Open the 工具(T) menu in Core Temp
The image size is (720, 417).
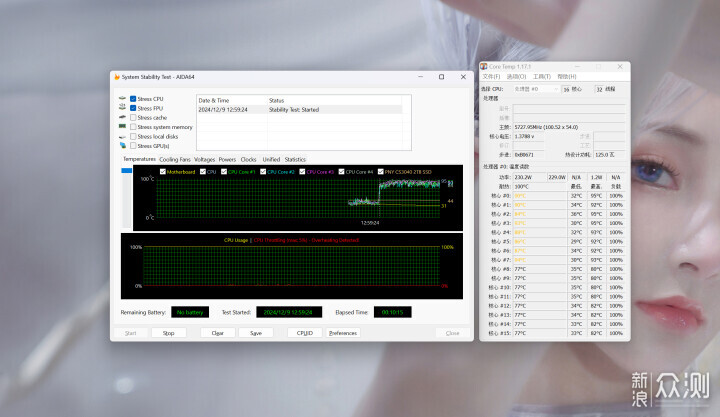pyautogui.click(x=541, y=76)
